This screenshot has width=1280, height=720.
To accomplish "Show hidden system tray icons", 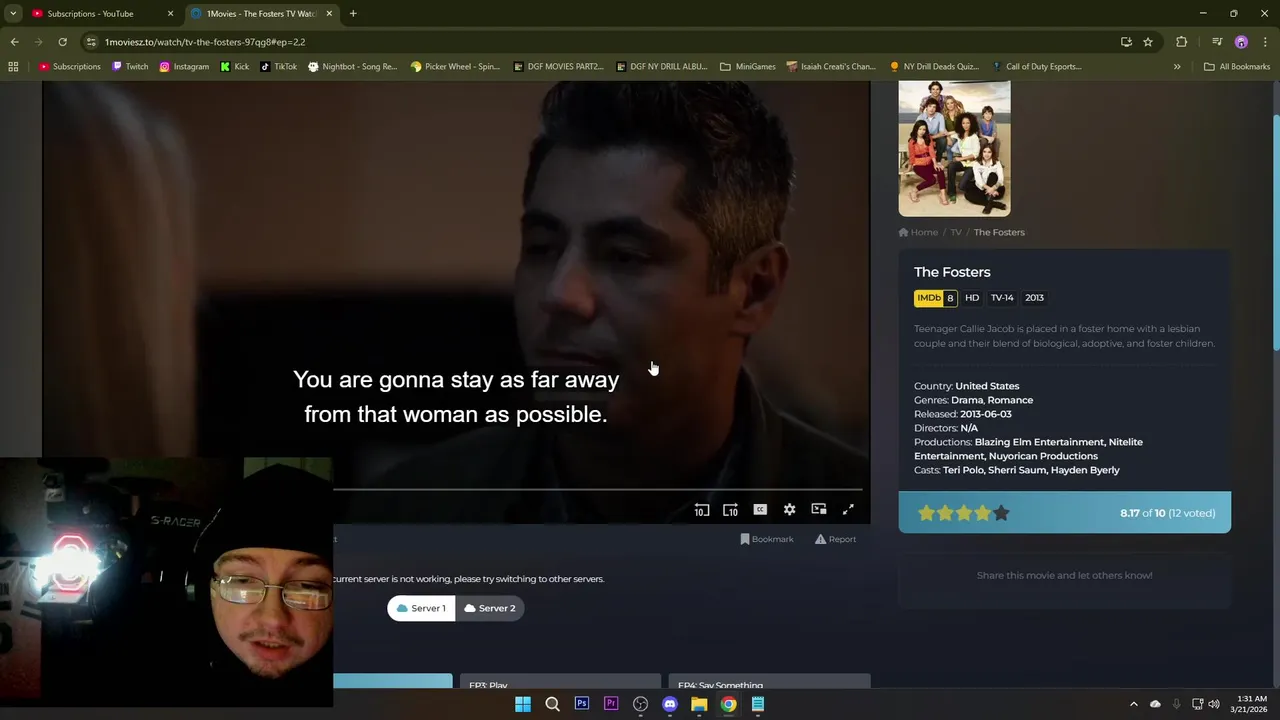I will coord(1134,704).
